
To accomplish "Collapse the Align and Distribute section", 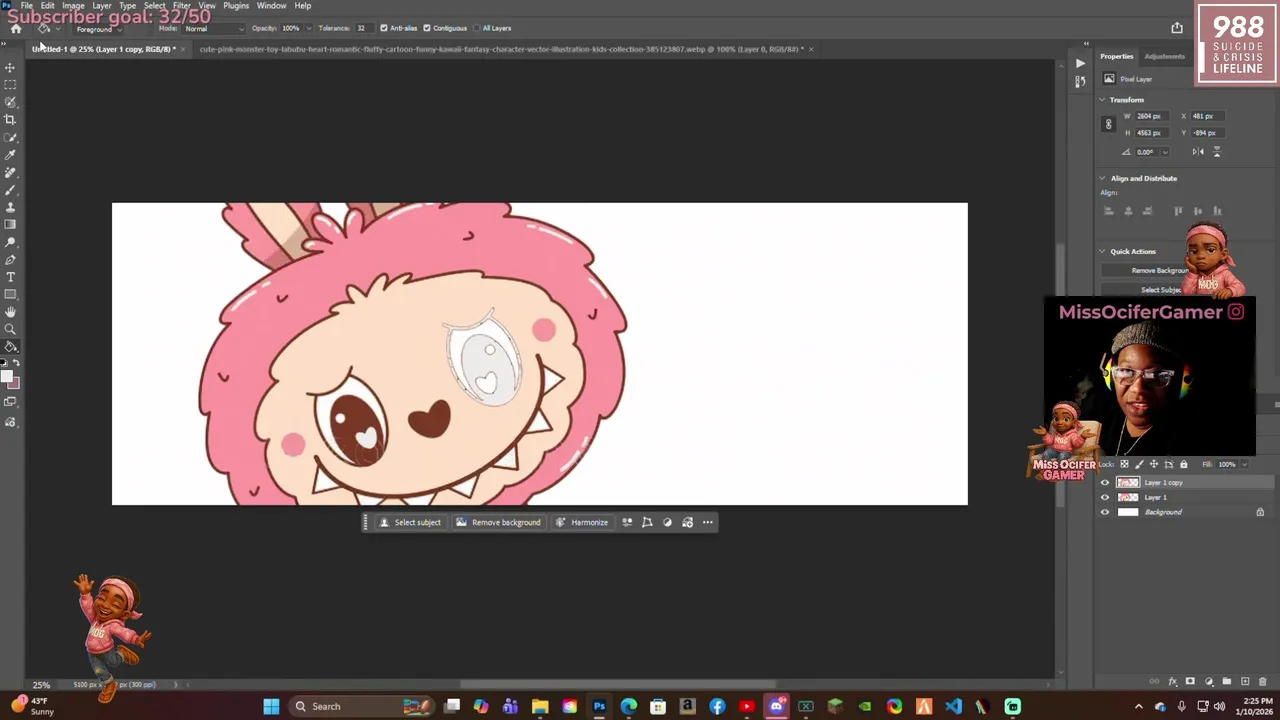I will point(1103,178).
